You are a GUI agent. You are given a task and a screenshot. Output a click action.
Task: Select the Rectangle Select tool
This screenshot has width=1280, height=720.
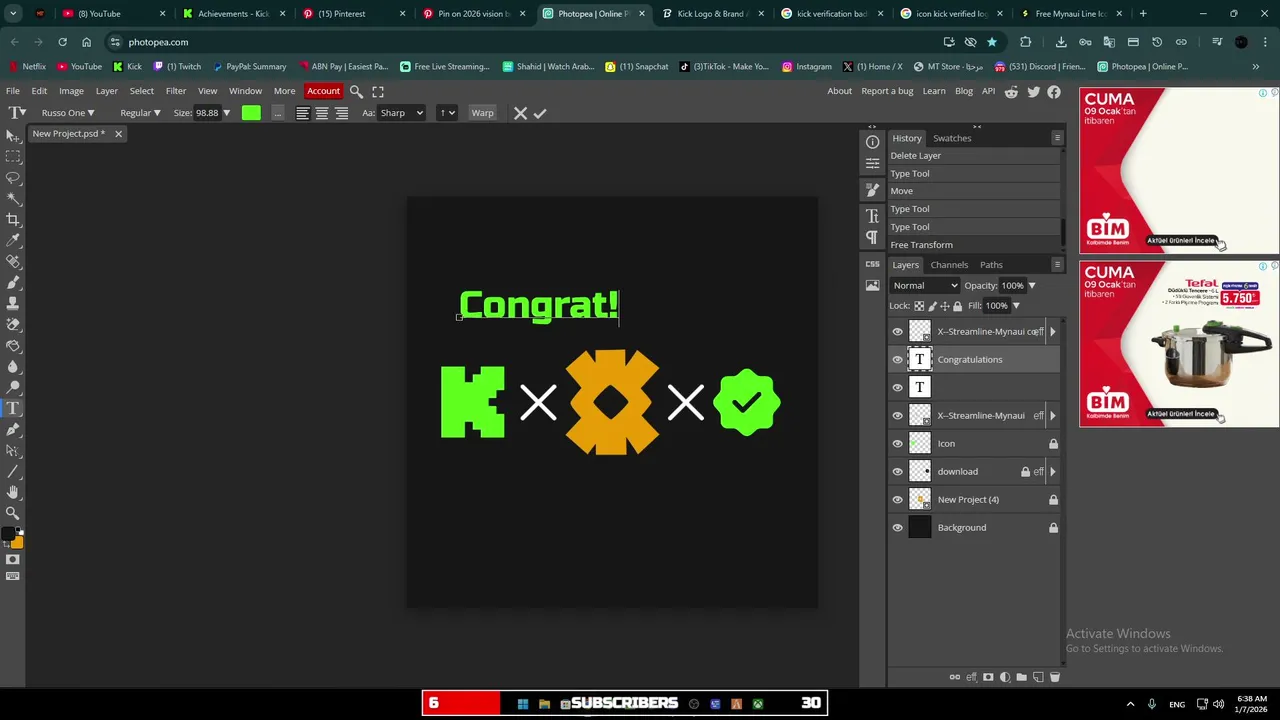tap(13, 156)
